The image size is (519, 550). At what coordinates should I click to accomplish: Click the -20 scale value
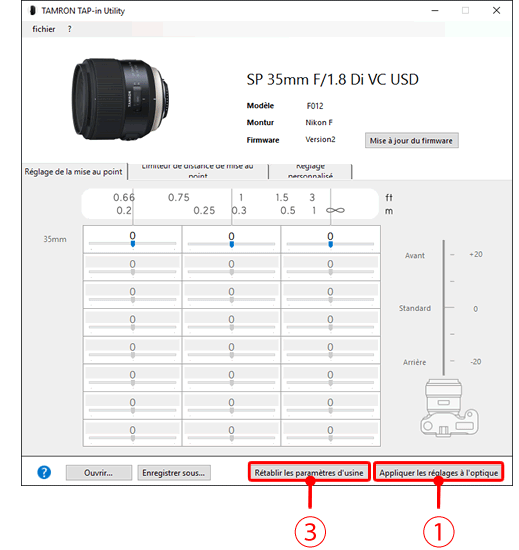pos(476,362)
